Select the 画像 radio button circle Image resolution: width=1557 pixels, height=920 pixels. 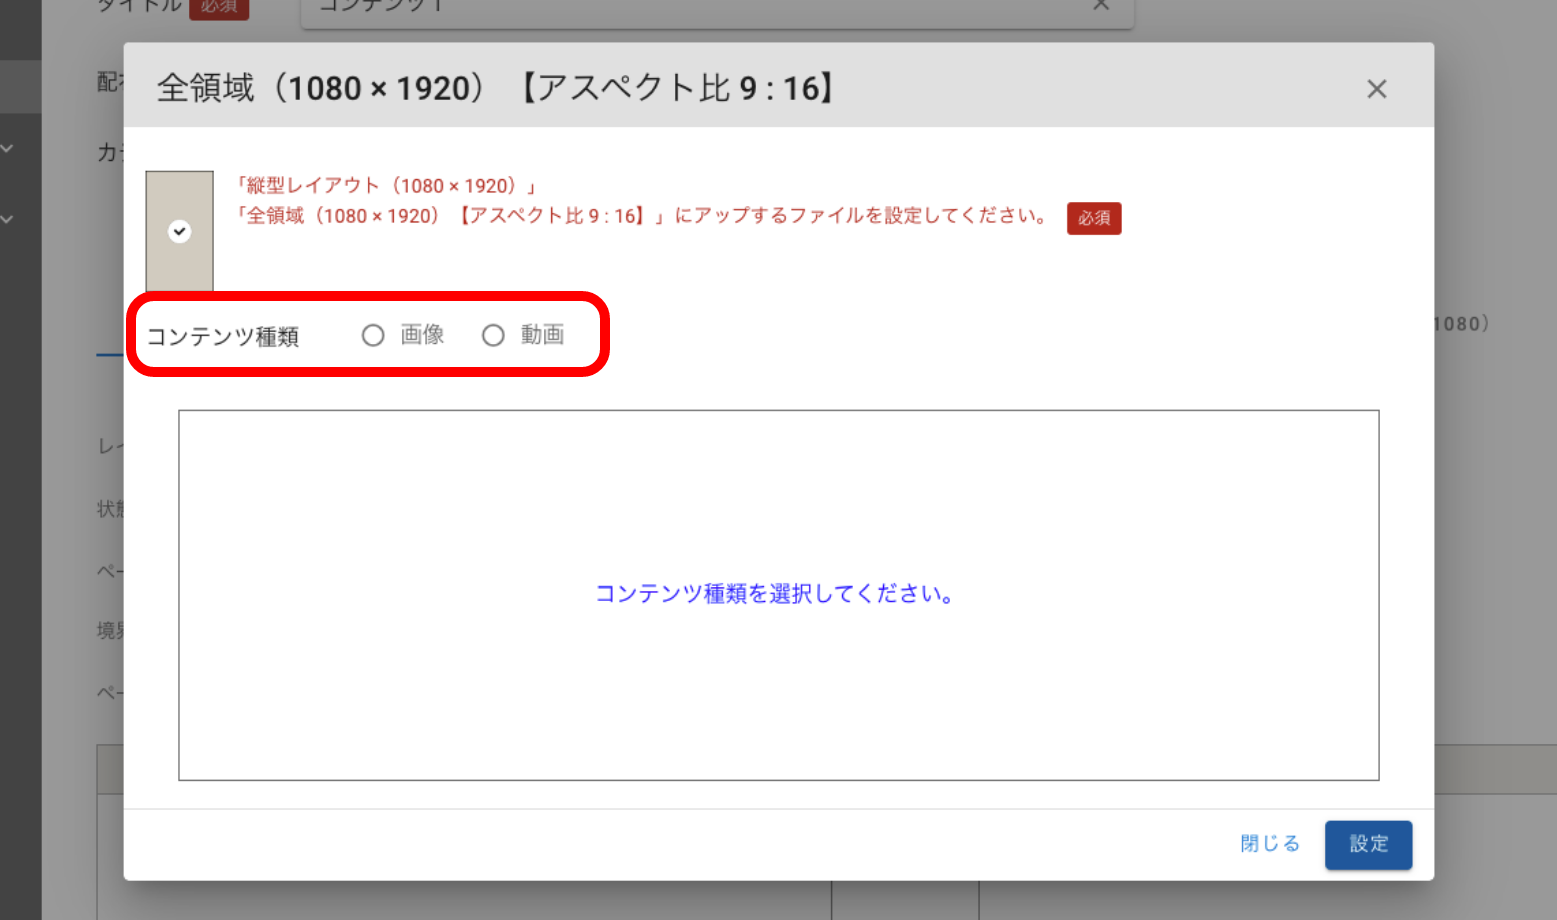coord(373,336)
